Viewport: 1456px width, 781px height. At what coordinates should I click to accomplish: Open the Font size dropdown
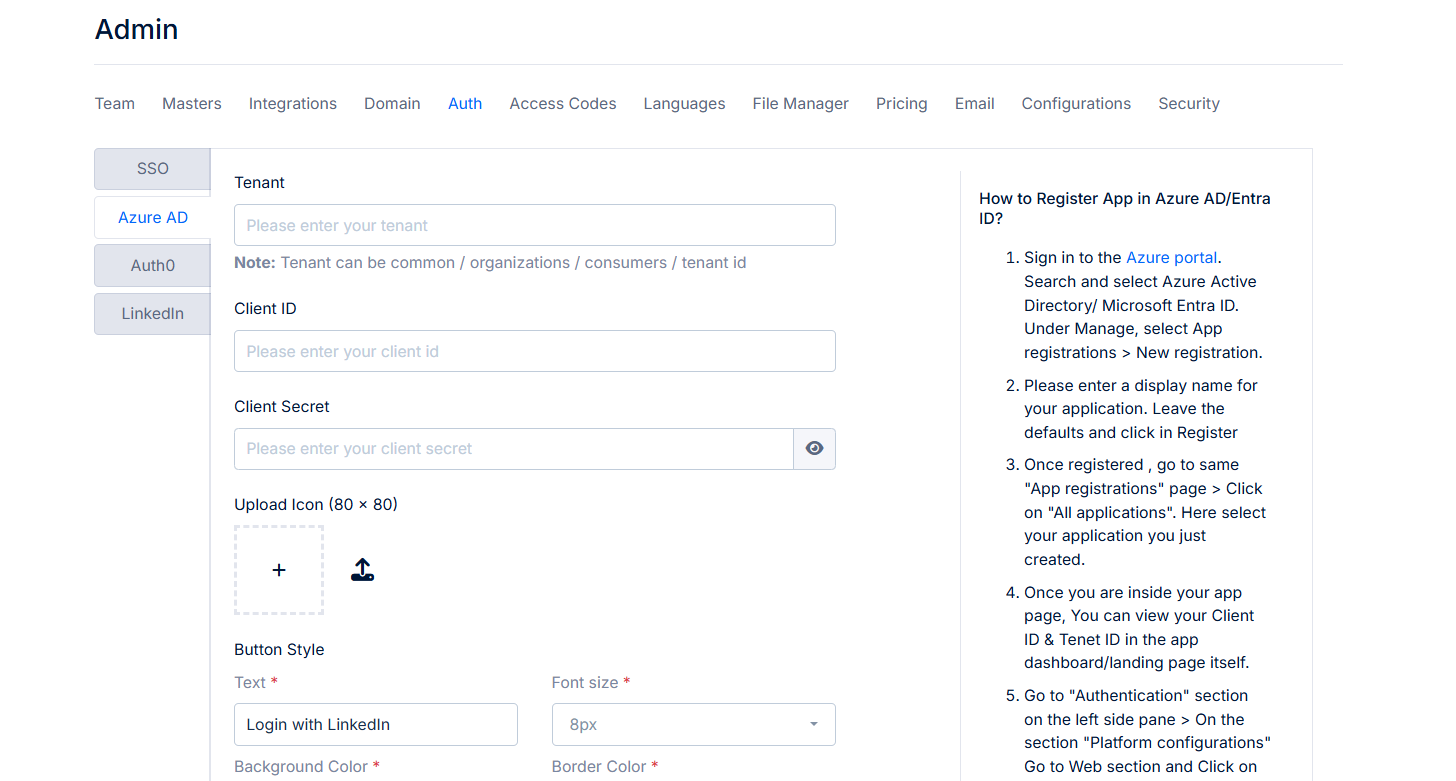[x=693, y=725]
